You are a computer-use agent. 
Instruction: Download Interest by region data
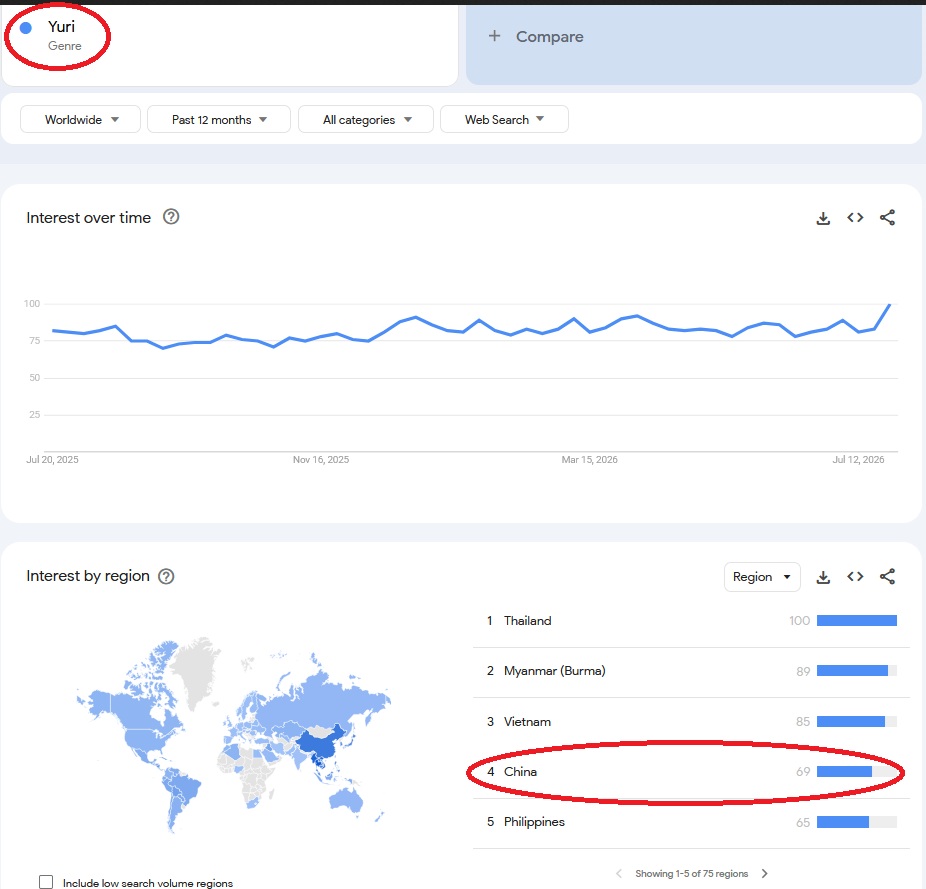823,577
